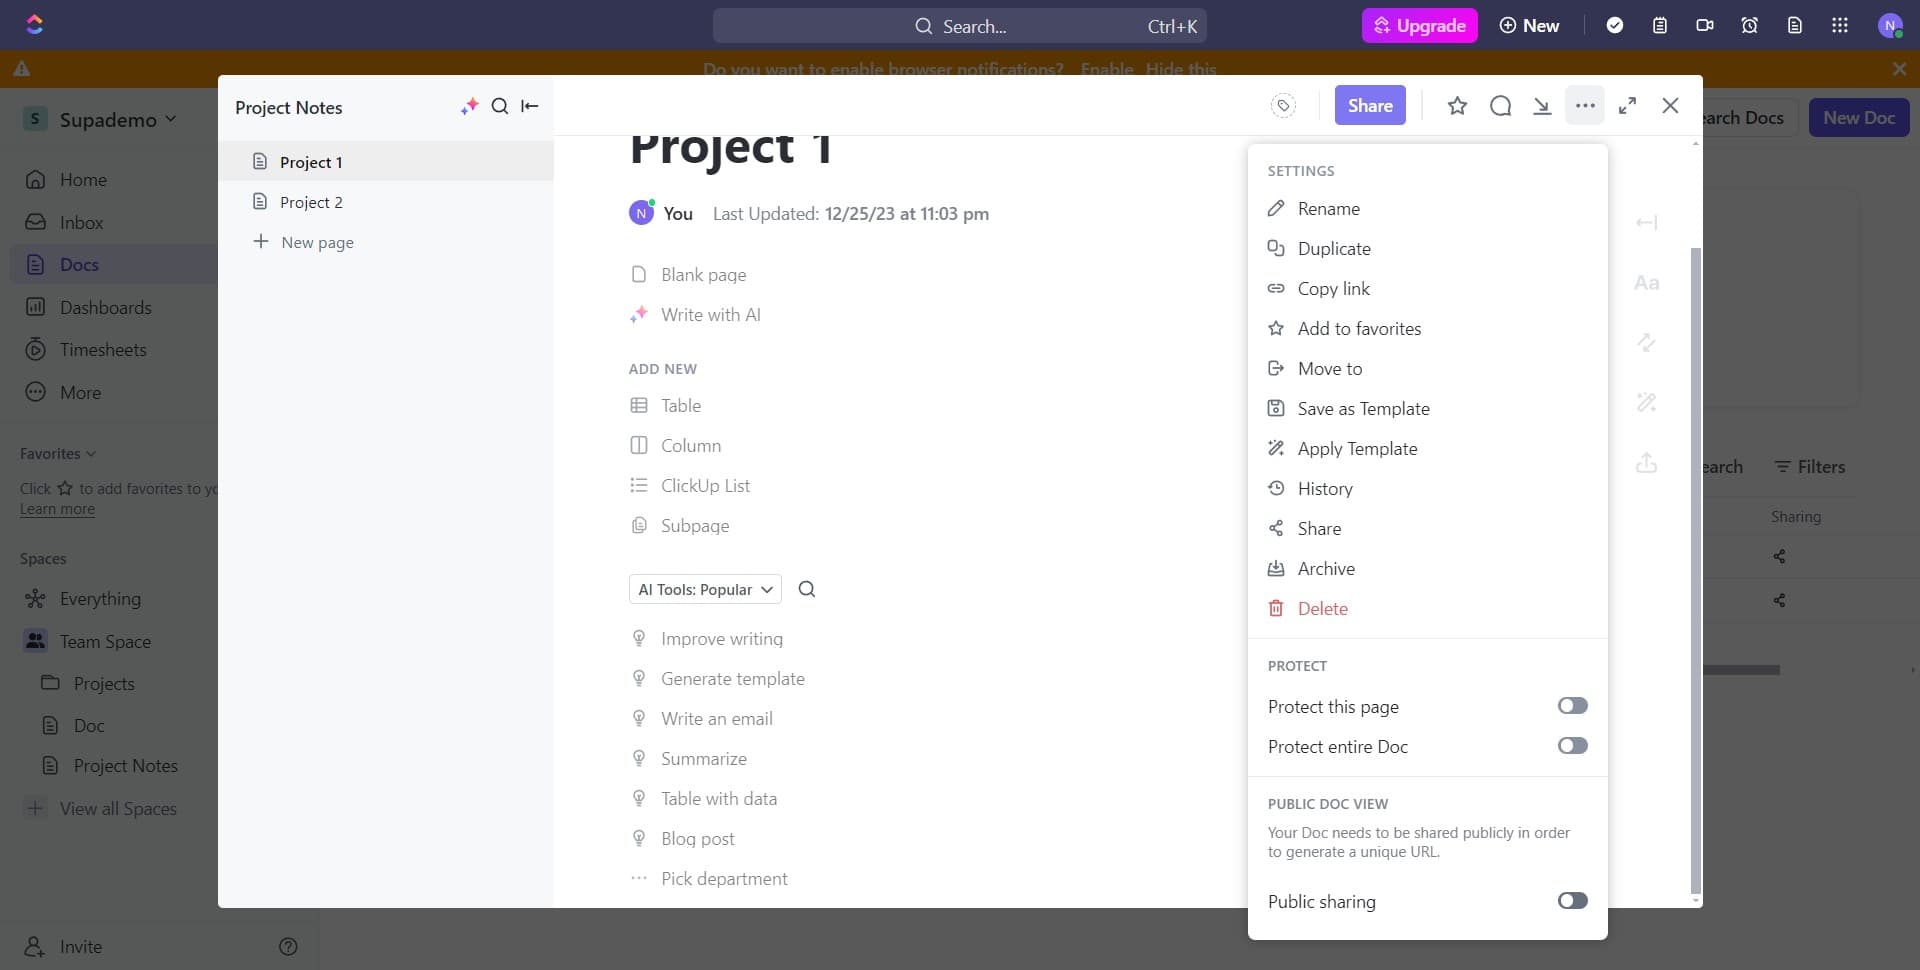
Task: Turn on Protect entire Doc
Action: tap(1572, 746)
